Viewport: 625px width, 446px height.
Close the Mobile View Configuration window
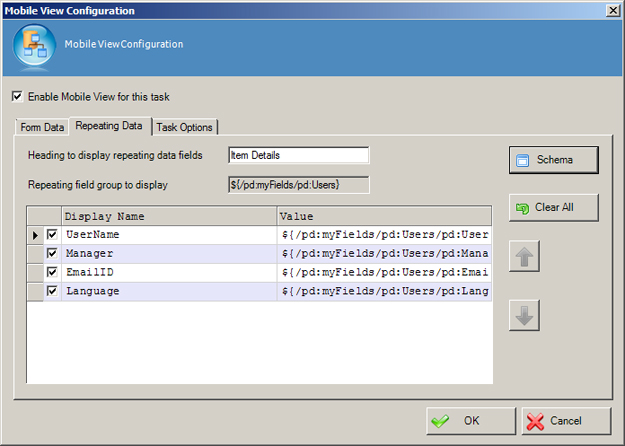pyautogui.click(x=612, y=9)
